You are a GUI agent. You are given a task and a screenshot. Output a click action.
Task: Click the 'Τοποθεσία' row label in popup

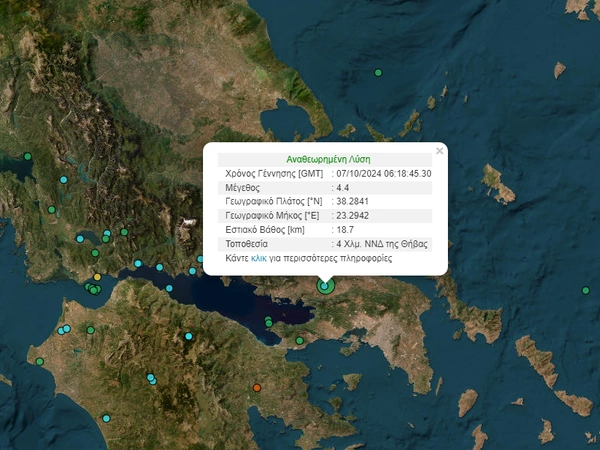tap(248, 244)
